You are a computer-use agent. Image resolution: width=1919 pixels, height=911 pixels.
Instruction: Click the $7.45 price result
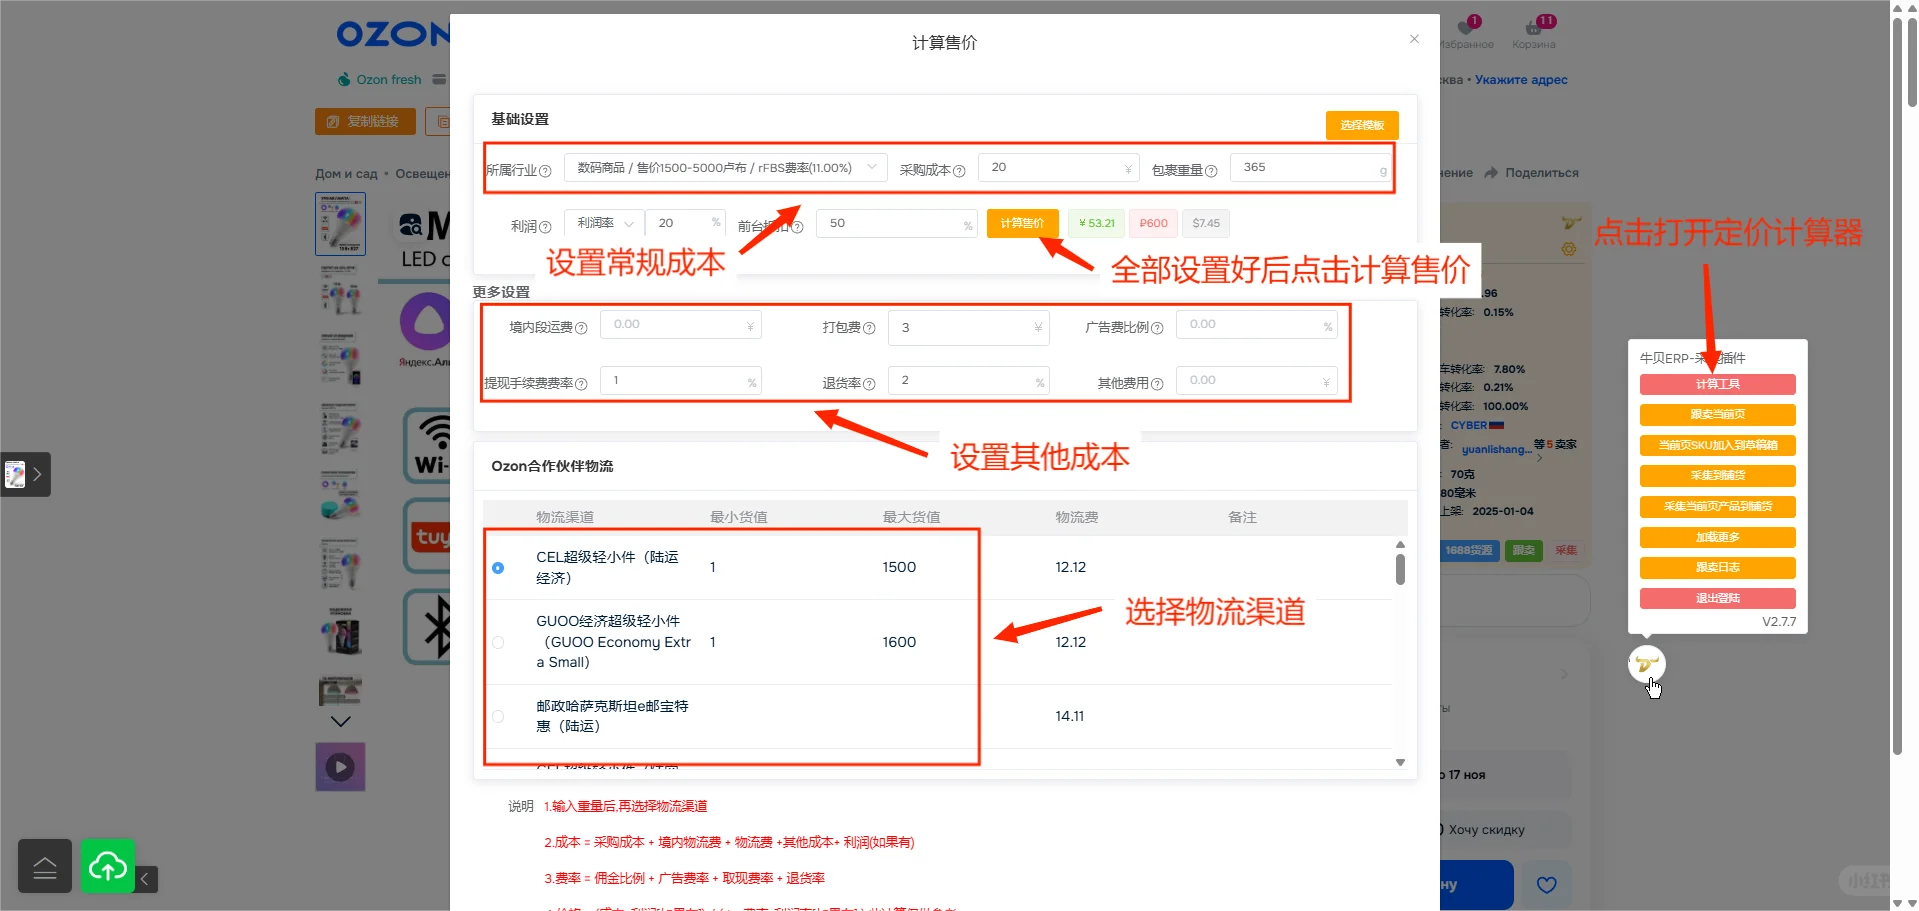coord(1206,223)
